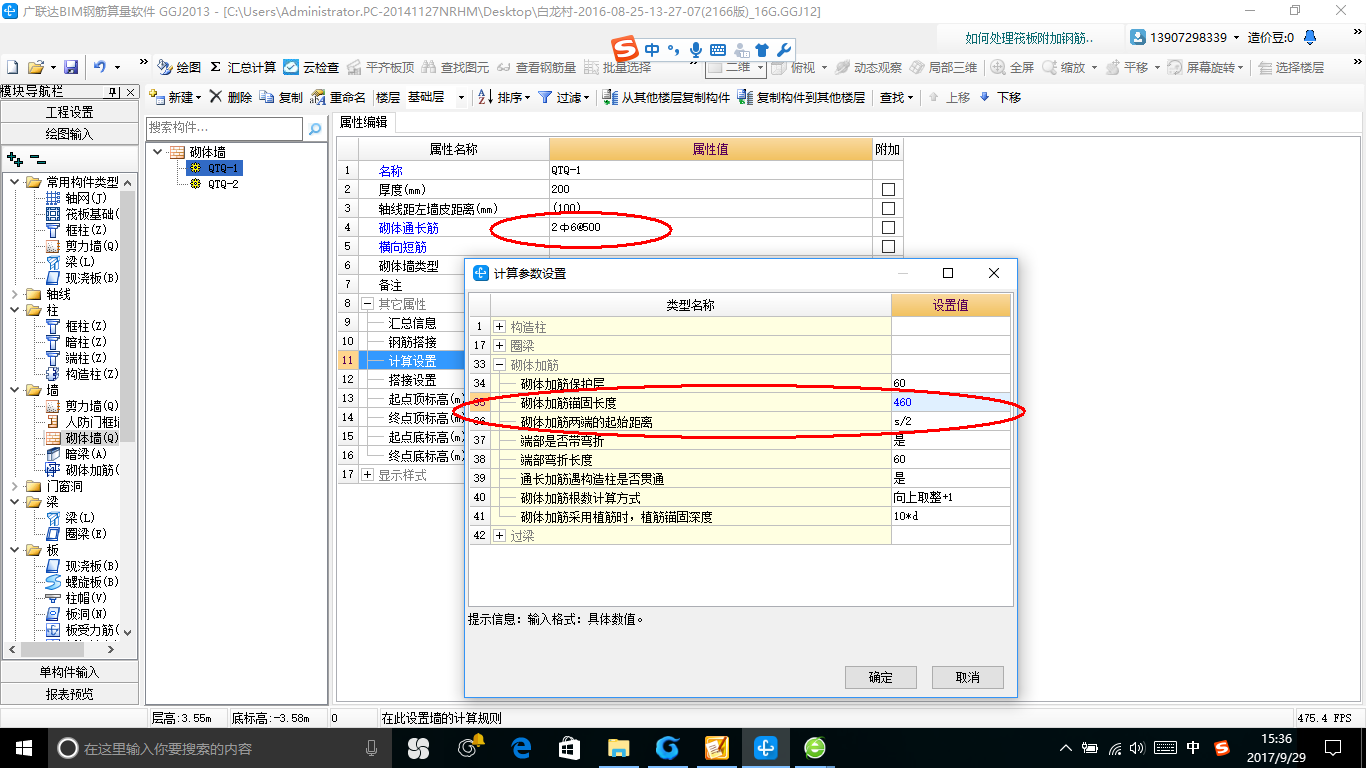Click the 重命名 rename tool
The image size is (1366, 768).
338,97
